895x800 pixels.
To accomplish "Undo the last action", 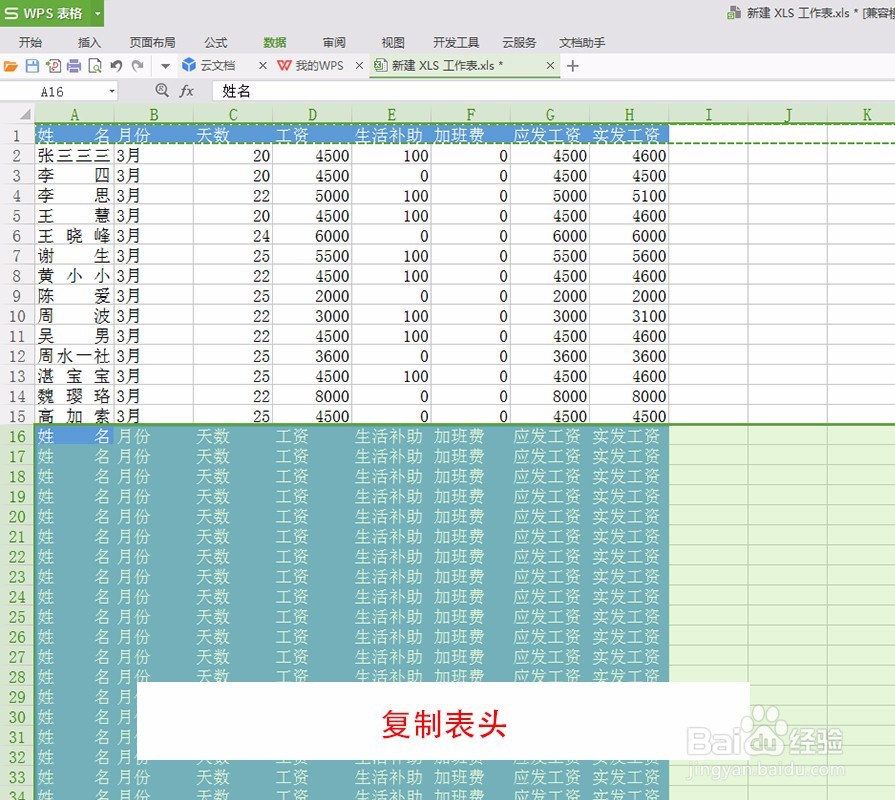I will tap(114, 65).
